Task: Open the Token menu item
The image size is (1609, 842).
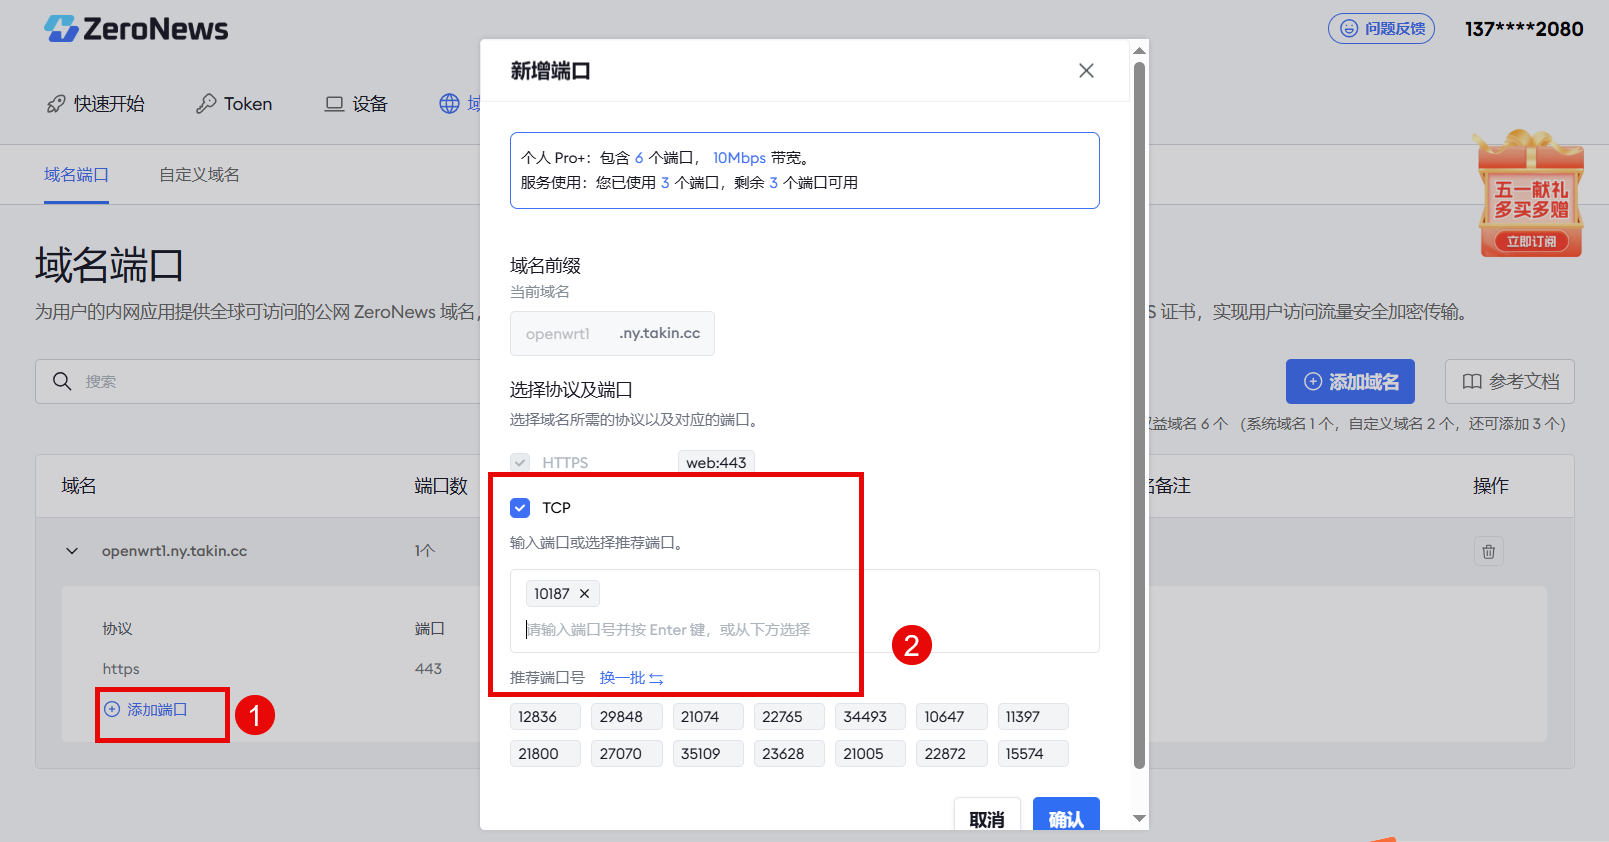Action: click(x=234, y=104)
